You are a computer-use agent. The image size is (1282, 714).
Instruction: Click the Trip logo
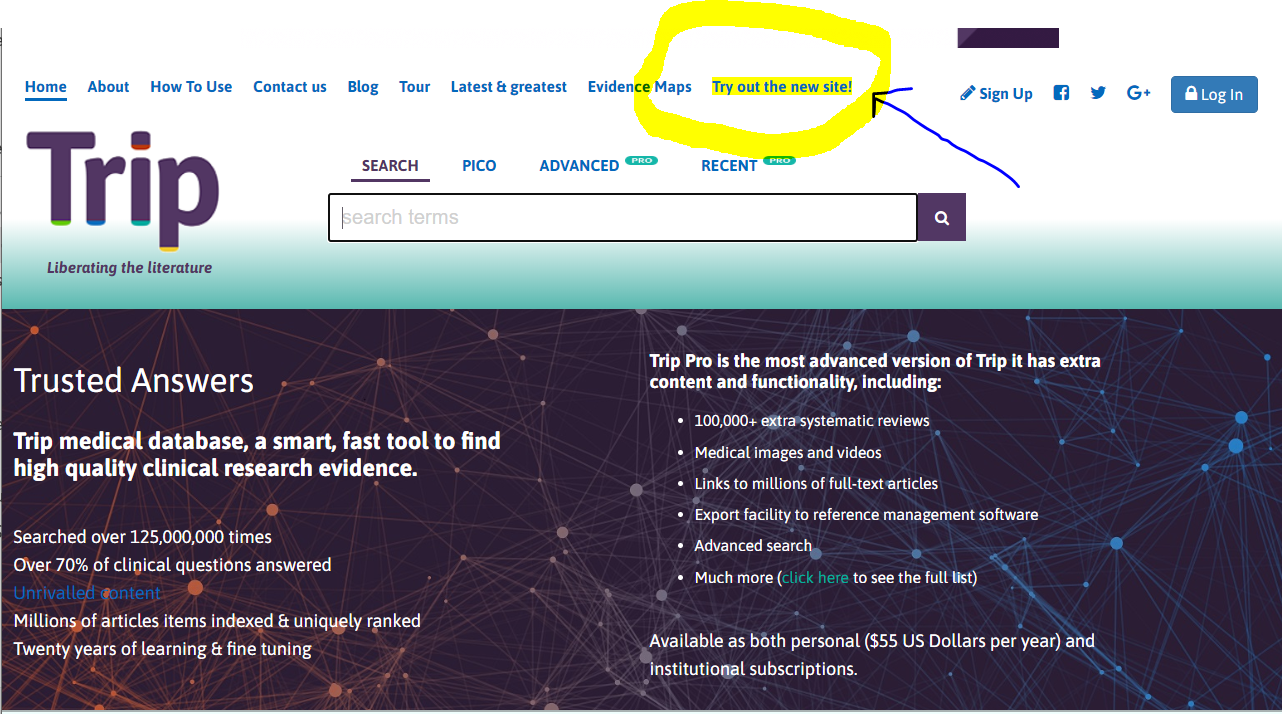click(122, 190)
